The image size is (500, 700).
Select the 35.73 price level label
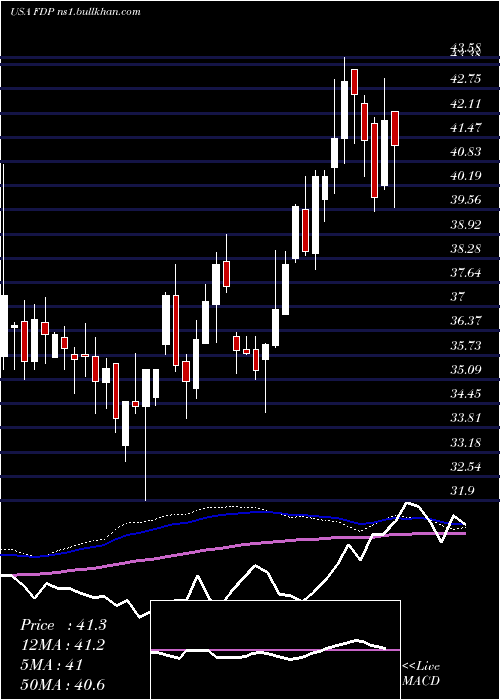click(466, 346)
